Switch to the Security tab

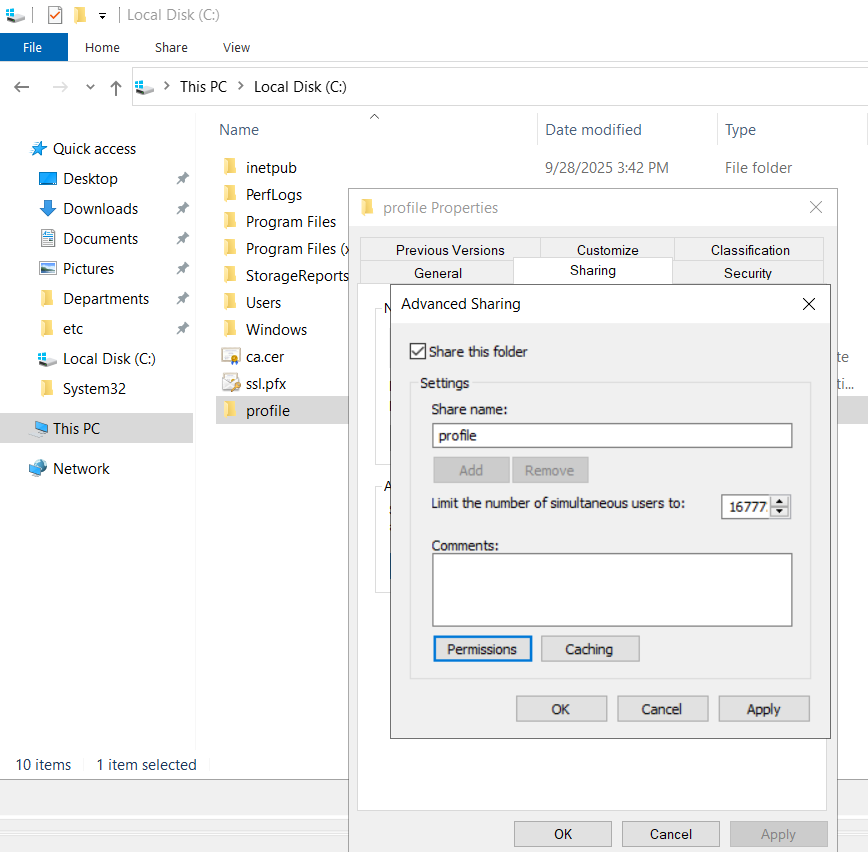coord(747,273)
